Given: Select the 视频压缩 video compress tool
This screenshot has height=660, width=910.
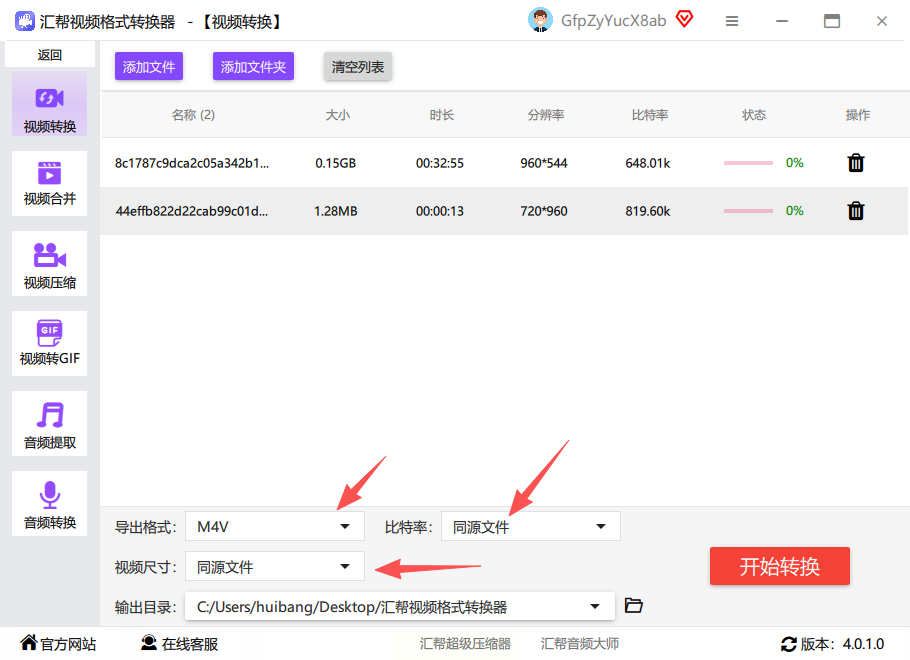Looking at the screenshot, I should click(49, 264).
